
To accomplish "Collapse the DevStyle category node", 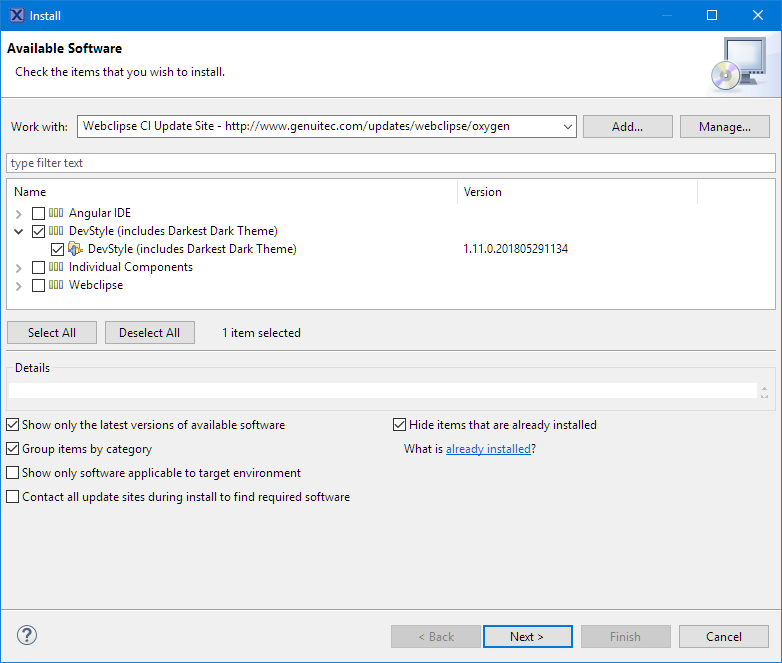I will (19, 231).
